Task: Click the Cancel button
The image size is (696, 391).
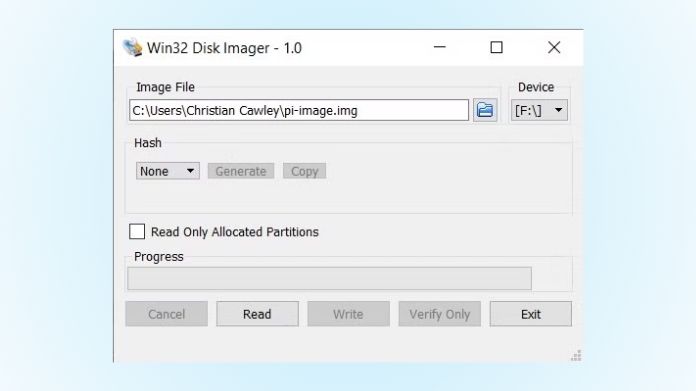Action: coord(166,314)
